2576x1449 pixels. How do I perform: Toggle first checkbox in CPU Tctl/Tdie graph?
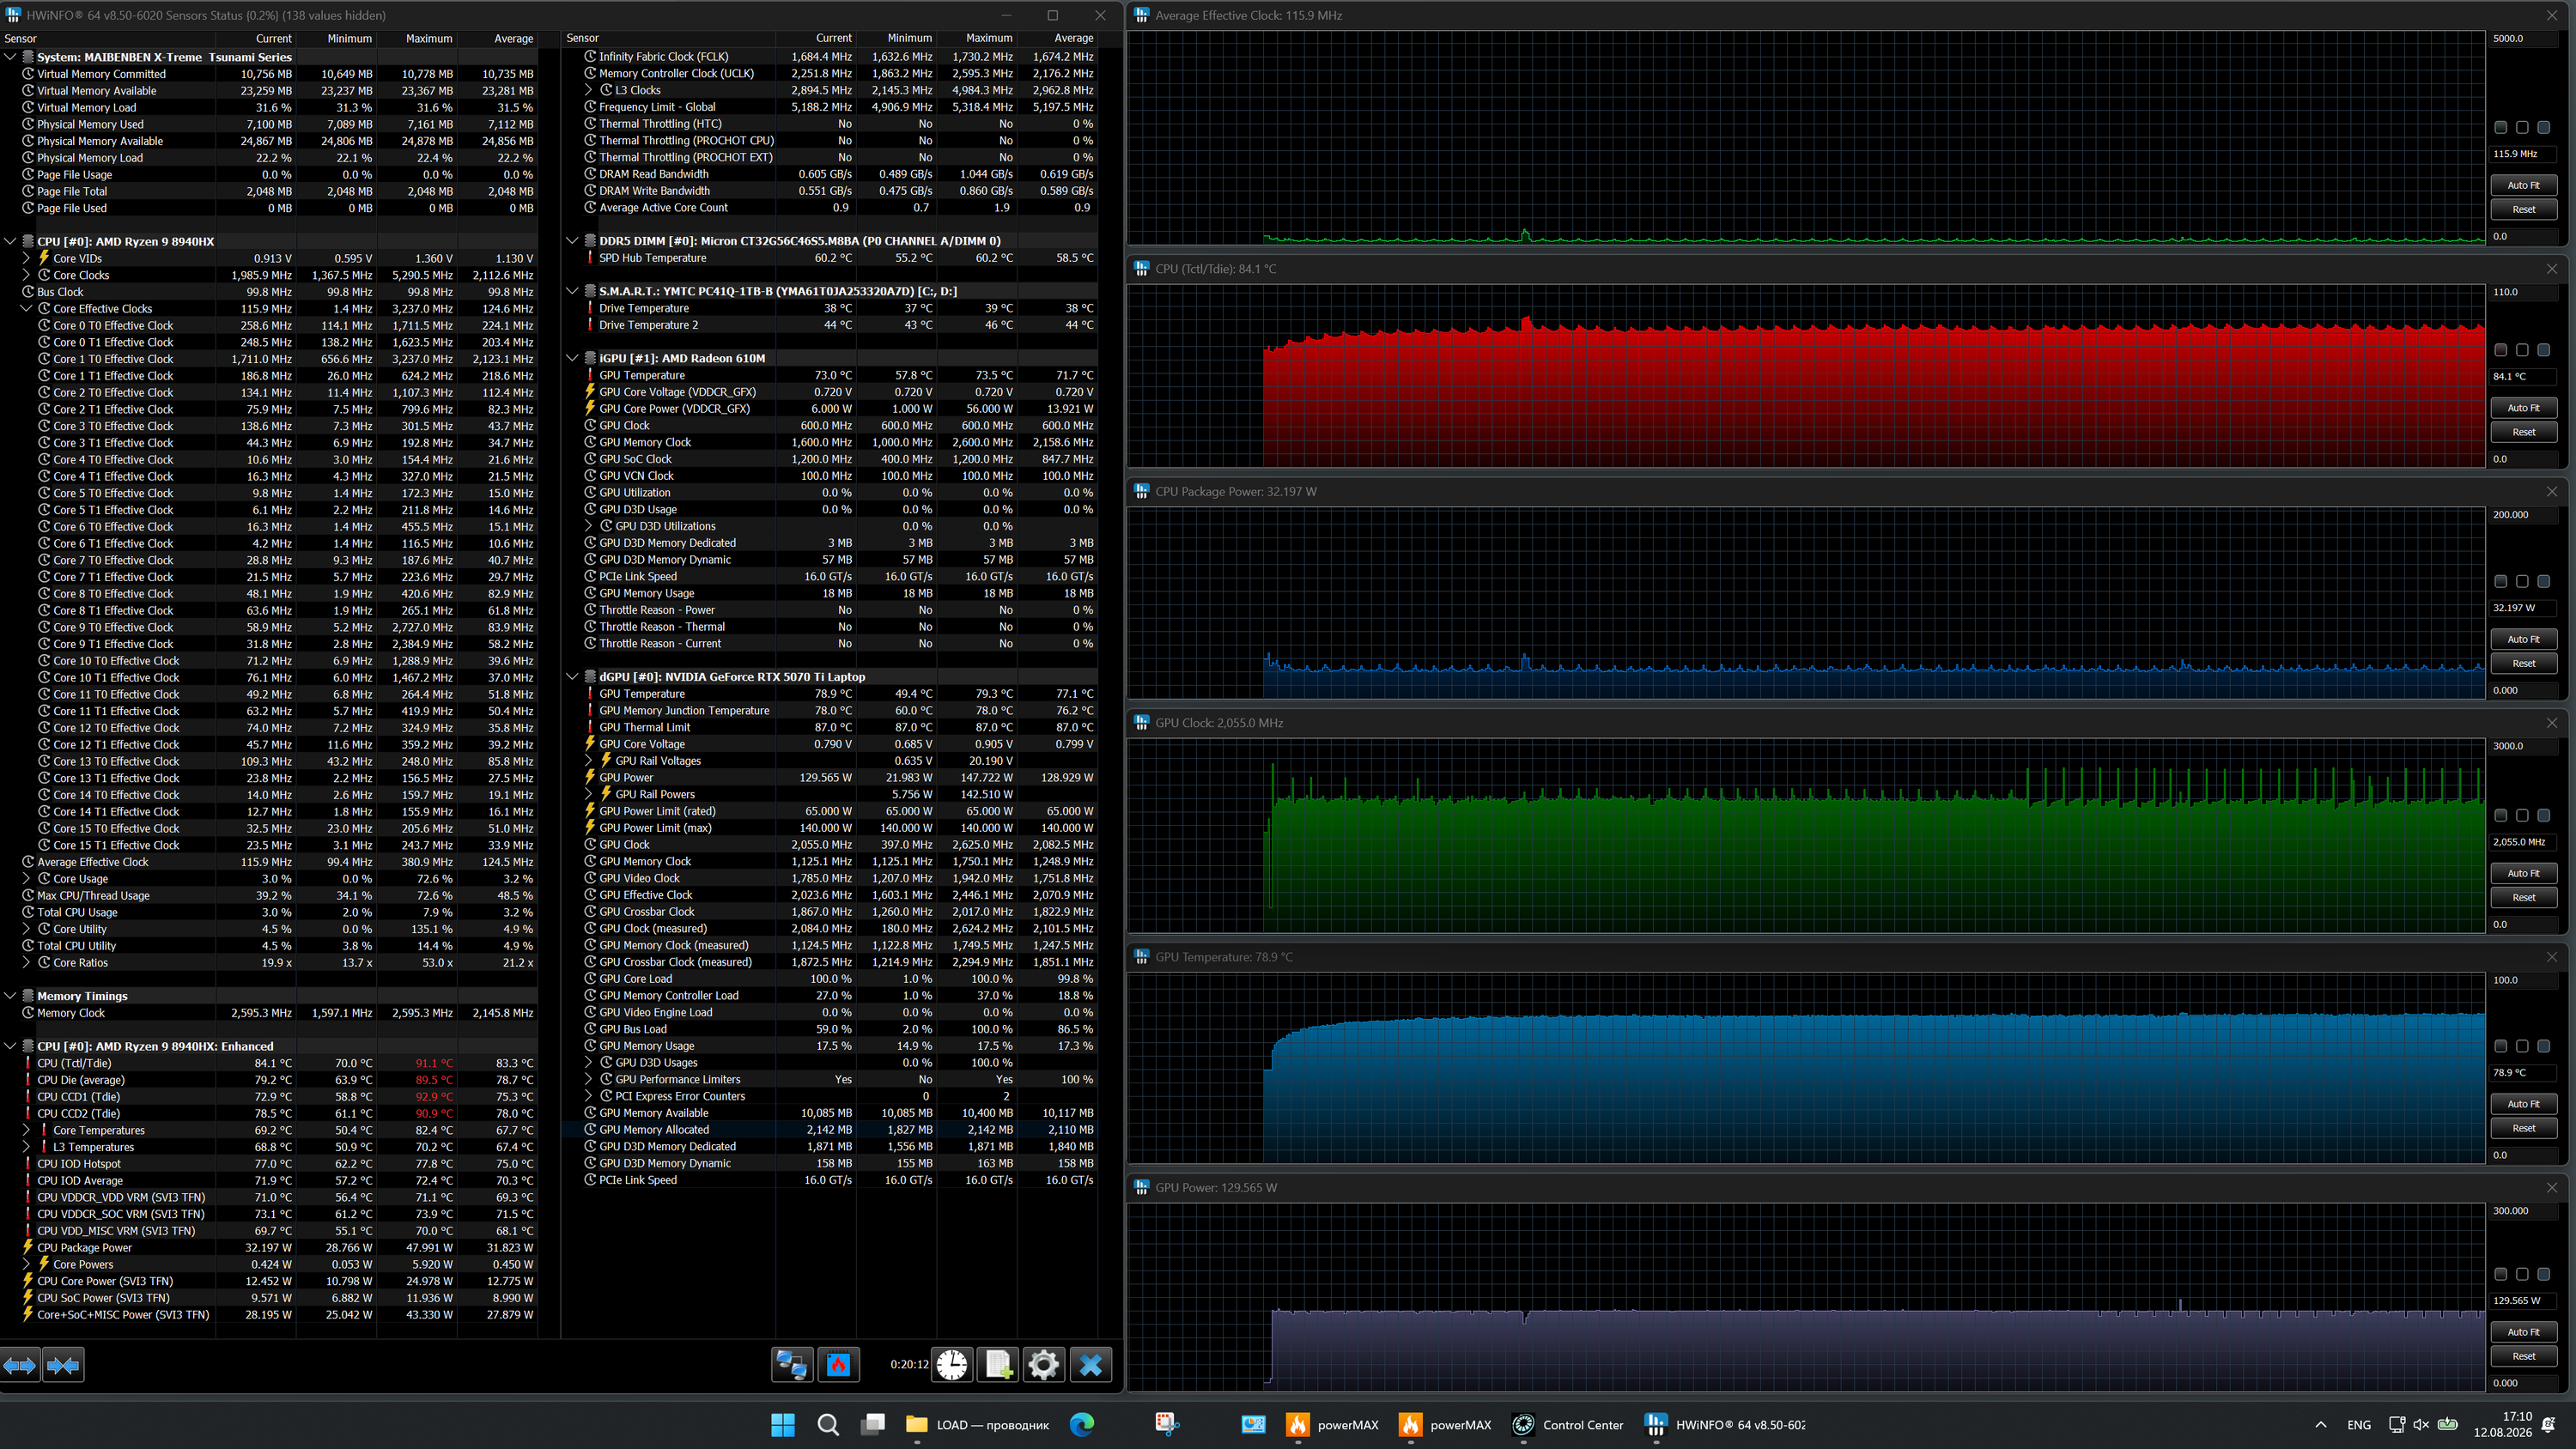(2501, 350)
